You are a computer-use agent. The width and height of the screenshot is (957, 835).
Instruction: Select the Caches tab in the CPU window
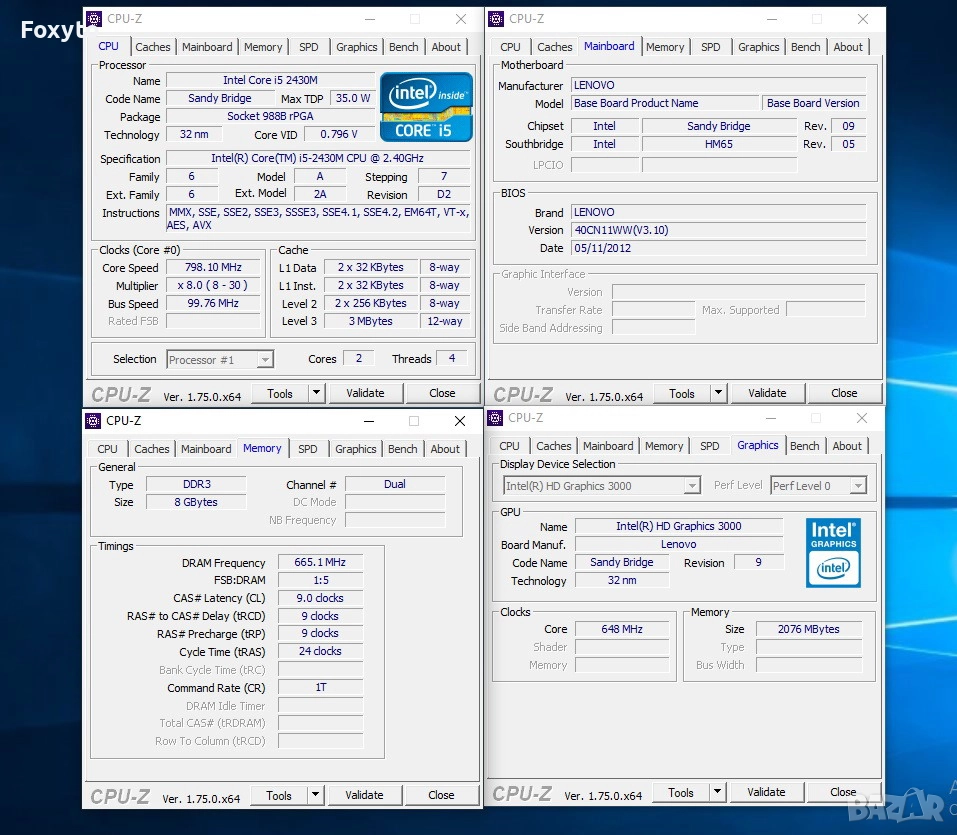tap(153, 47)
